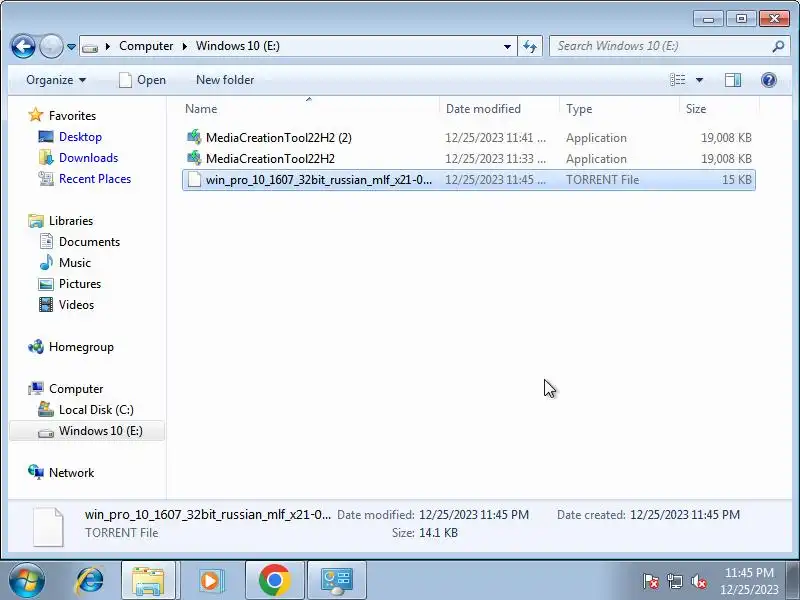Open the recent pages dropdown arrow
Screen dimensions: 800x600
[71, 47]
